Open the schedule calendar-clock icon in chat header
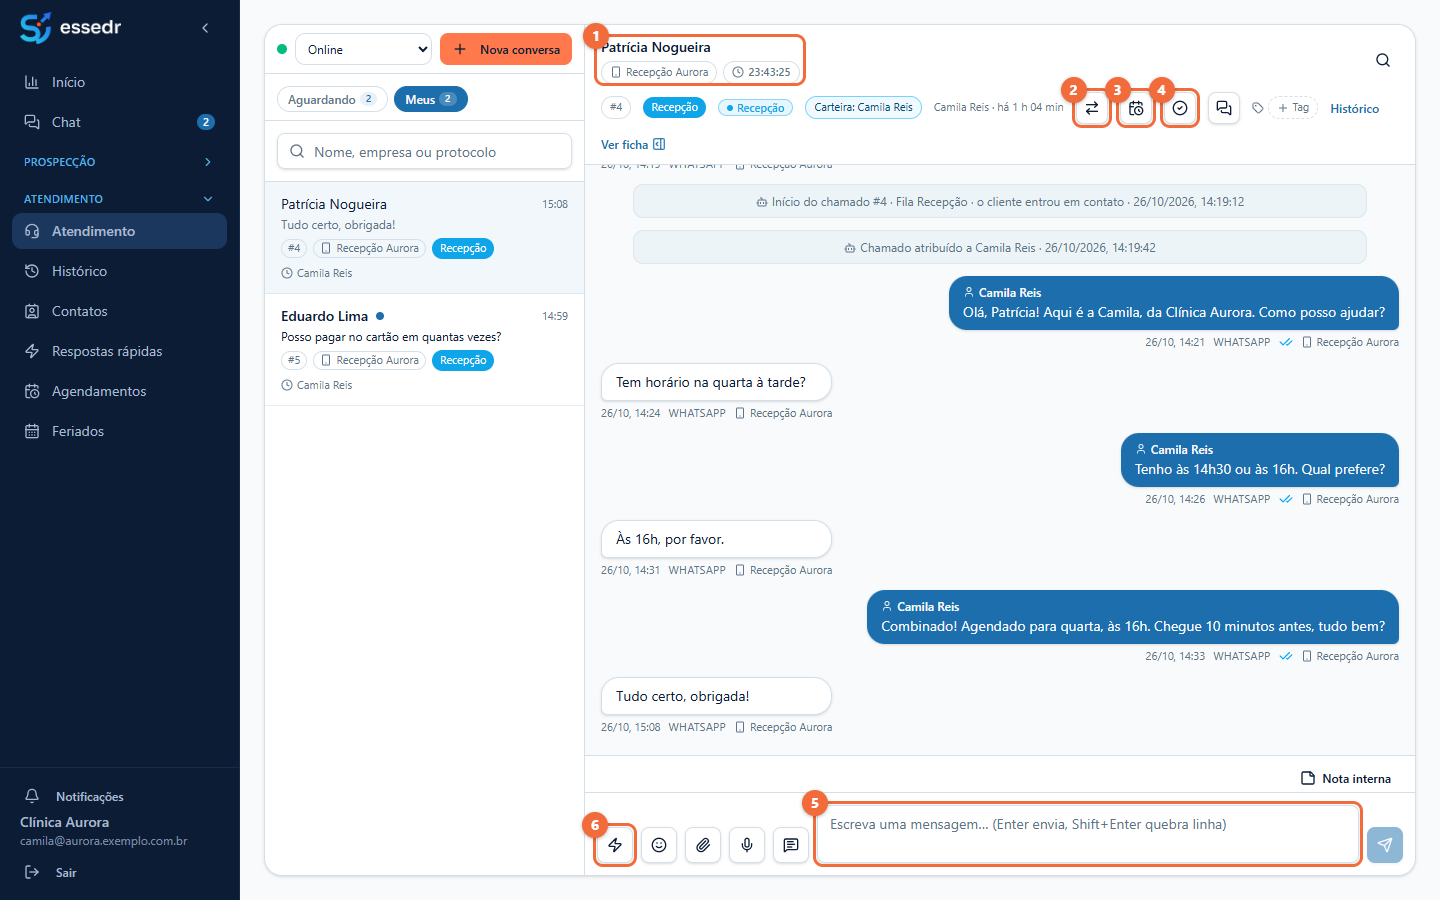Screen dimensions: 1440x900 1136,108
